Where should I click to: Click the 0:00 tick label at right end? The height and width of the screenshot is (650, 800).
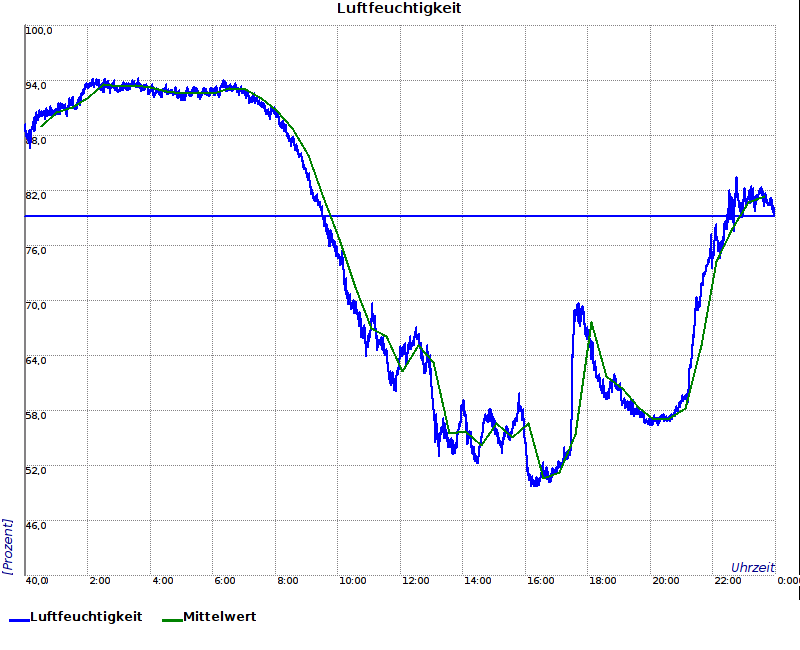point(788,580)
